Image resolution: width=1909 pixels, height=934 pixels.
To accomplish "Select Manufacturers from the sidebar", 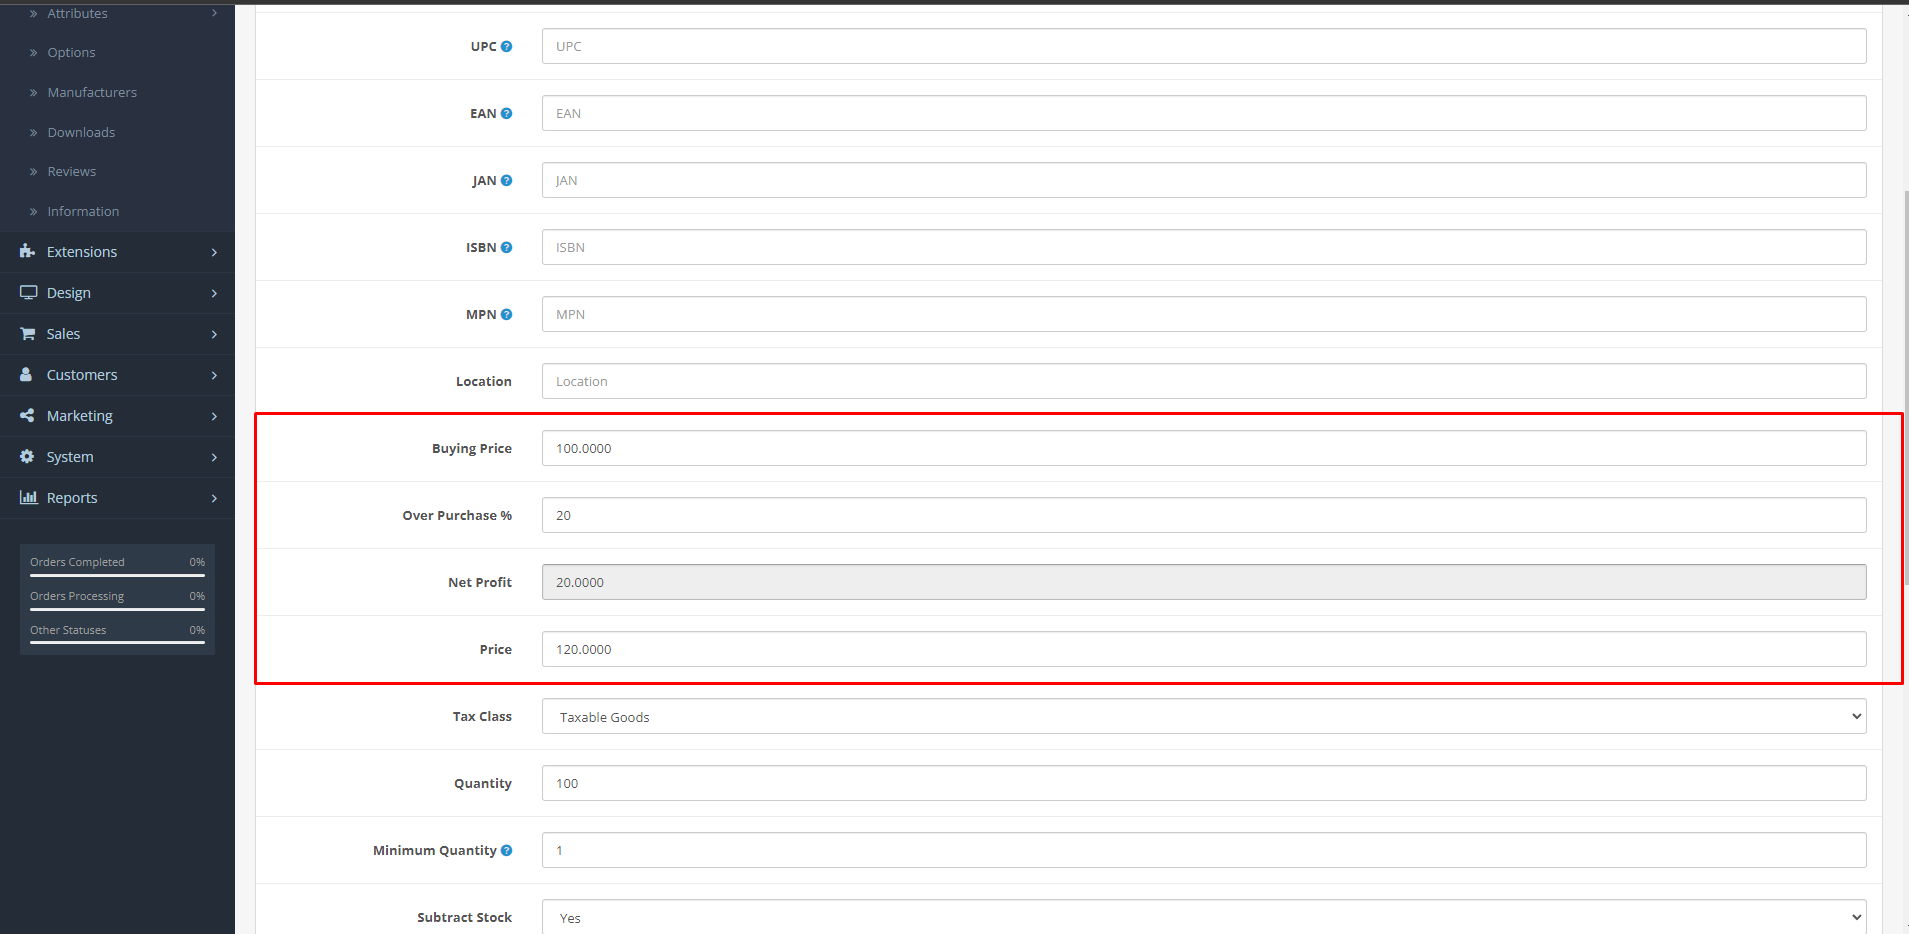I will [x=92, y=91].
